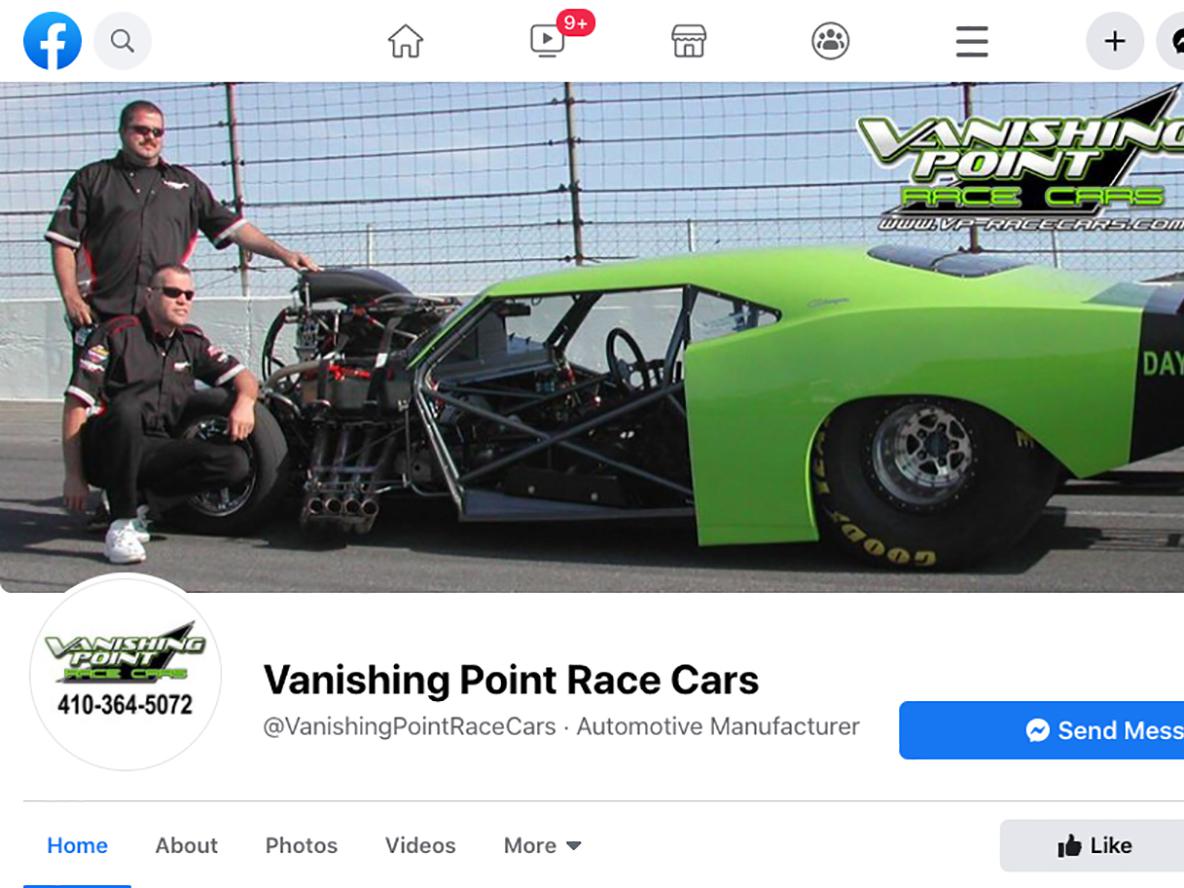Like the Vanishing Point Race Cars page
The image size is (1184, 888).
click(1092, 846)
